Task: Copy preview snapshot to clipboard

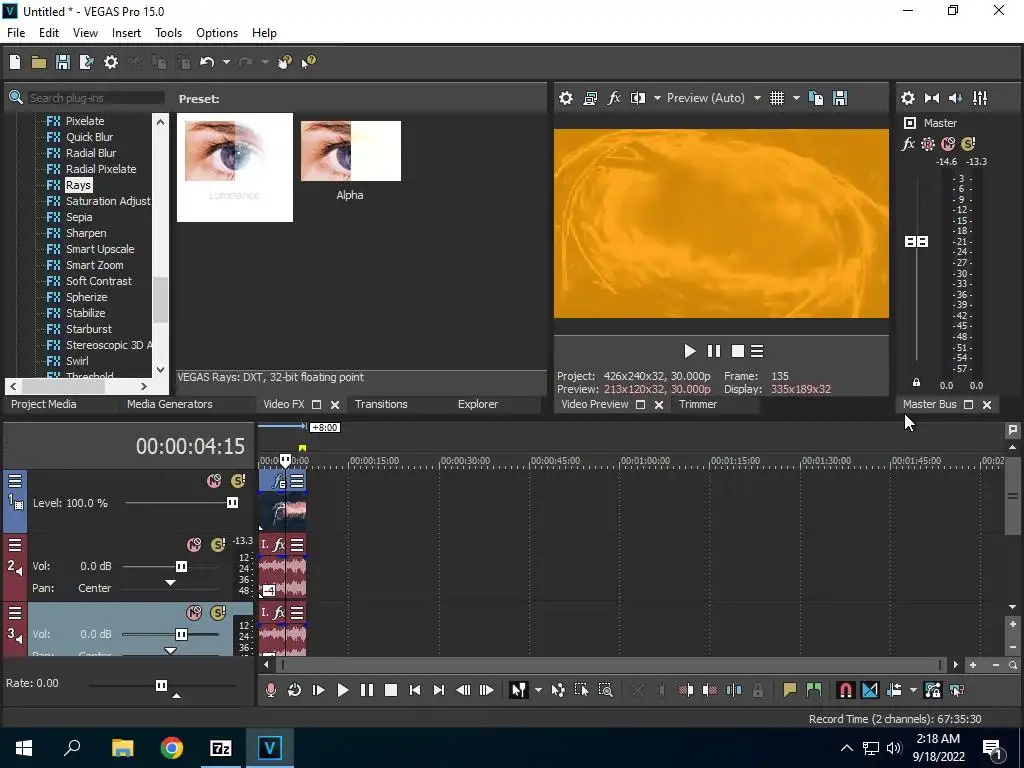Action: tap(816, 98)
